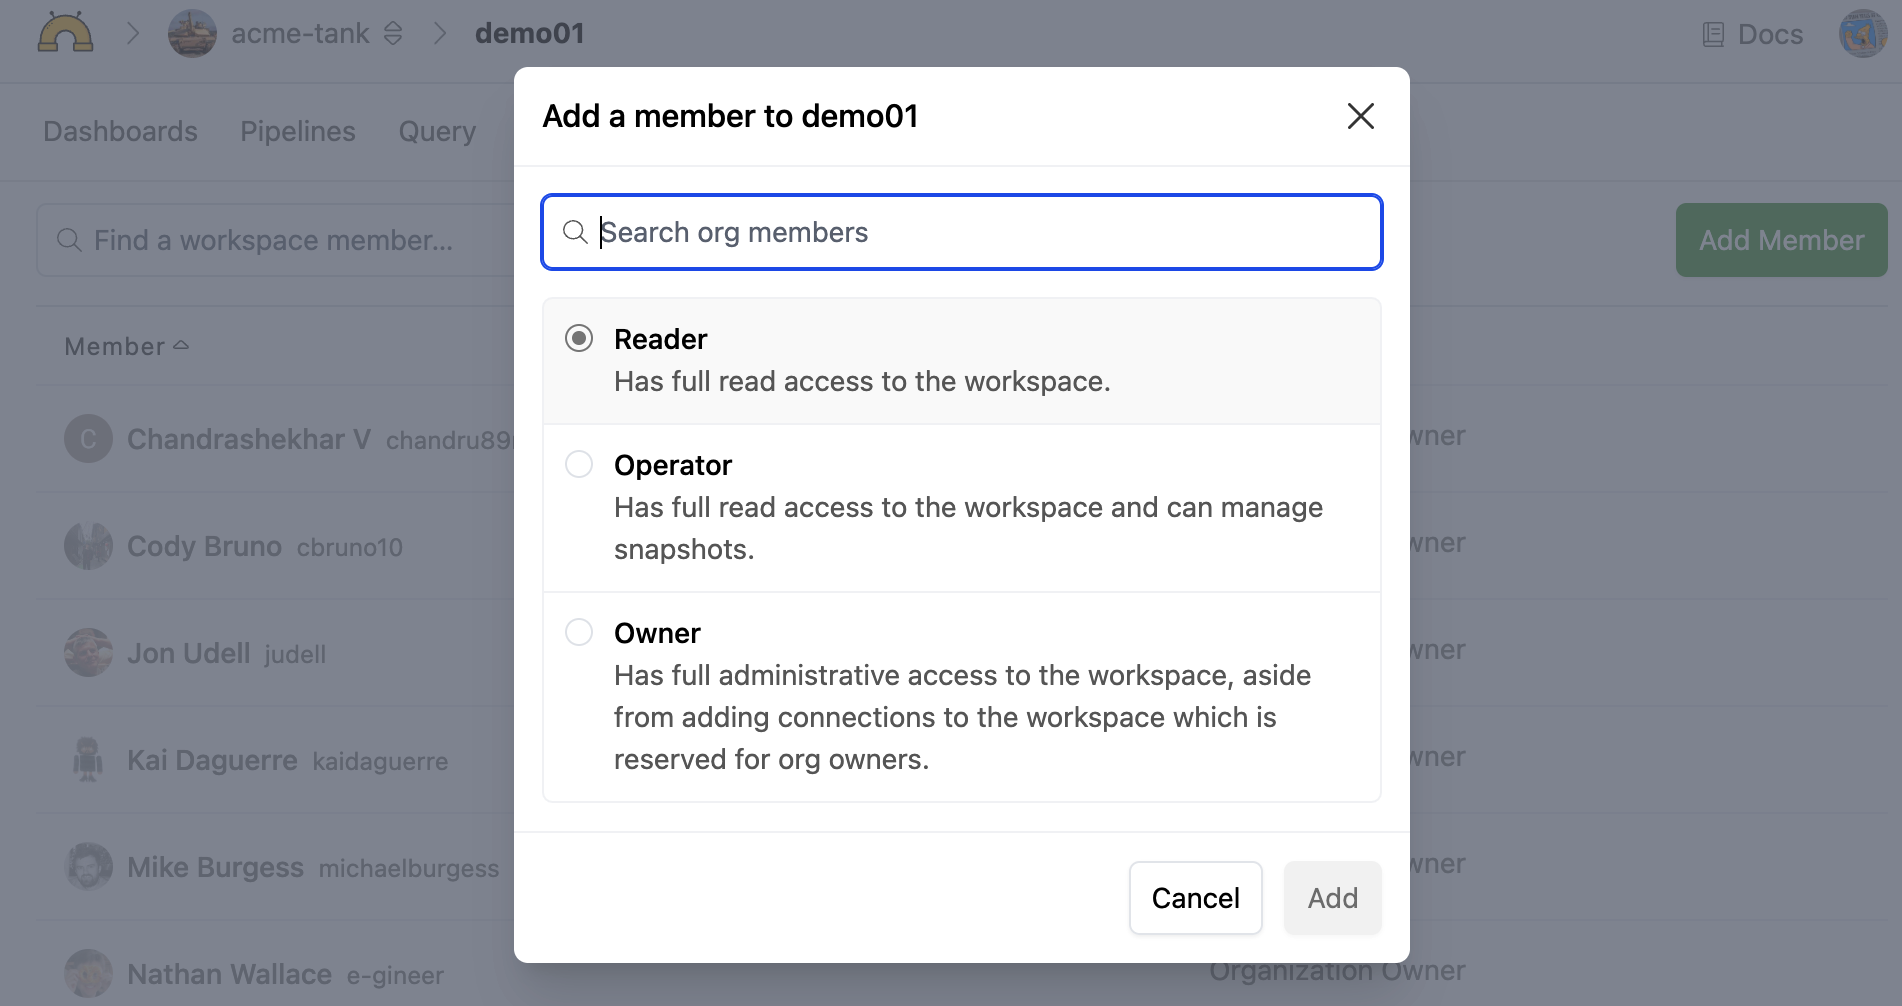Close the Add a member dialog
The image size is (1902, 1006).
tap(1360, 116)
